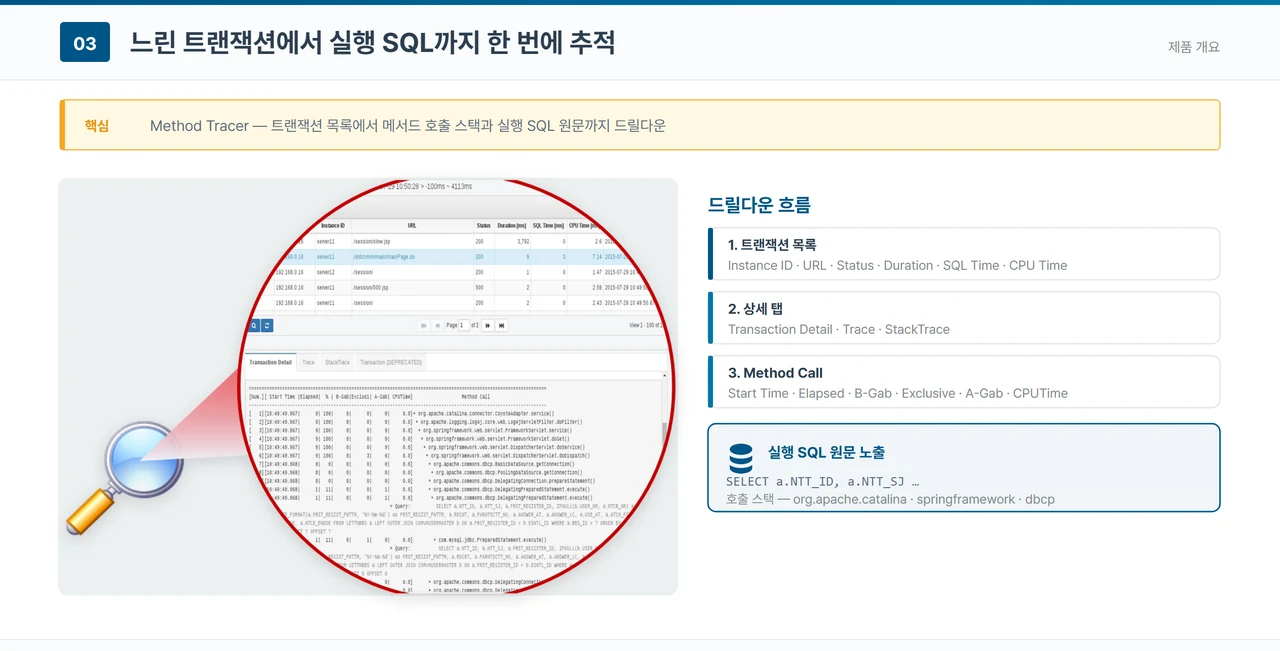Click the search magnifier button below the table

[x=254, y=325]
